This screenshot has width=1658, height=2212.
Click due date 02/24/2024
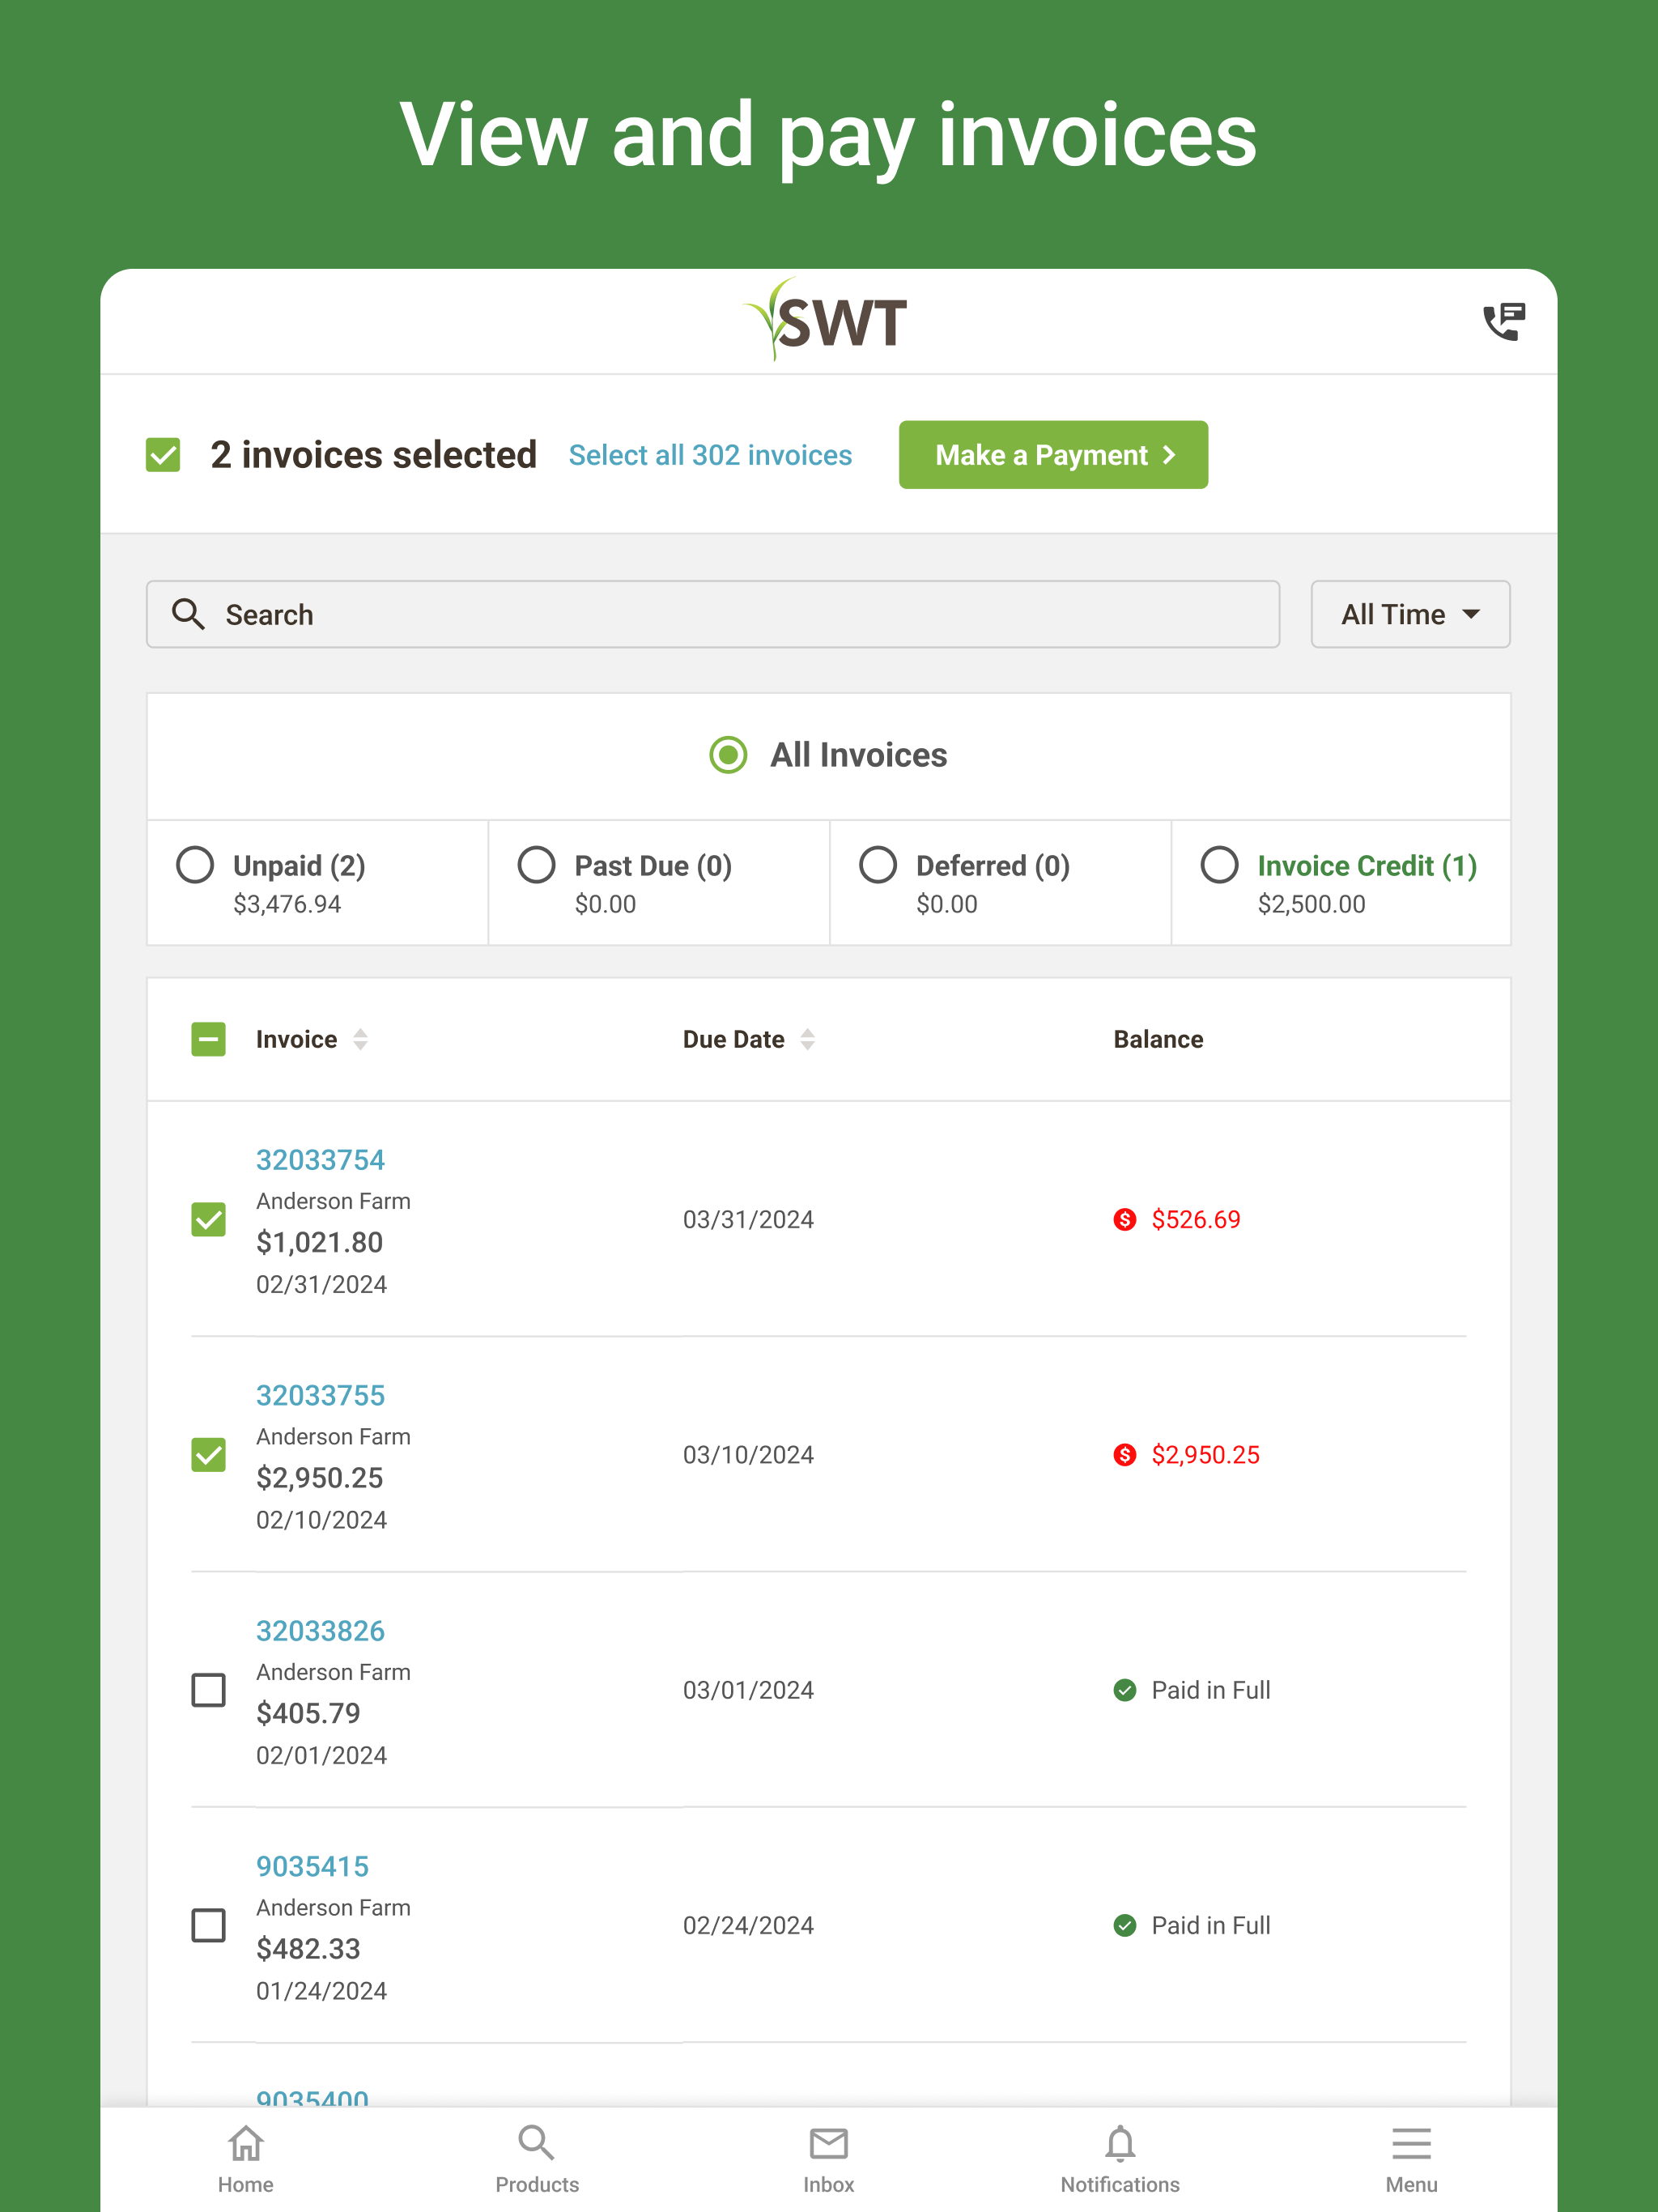click(x=748, y=1925)
